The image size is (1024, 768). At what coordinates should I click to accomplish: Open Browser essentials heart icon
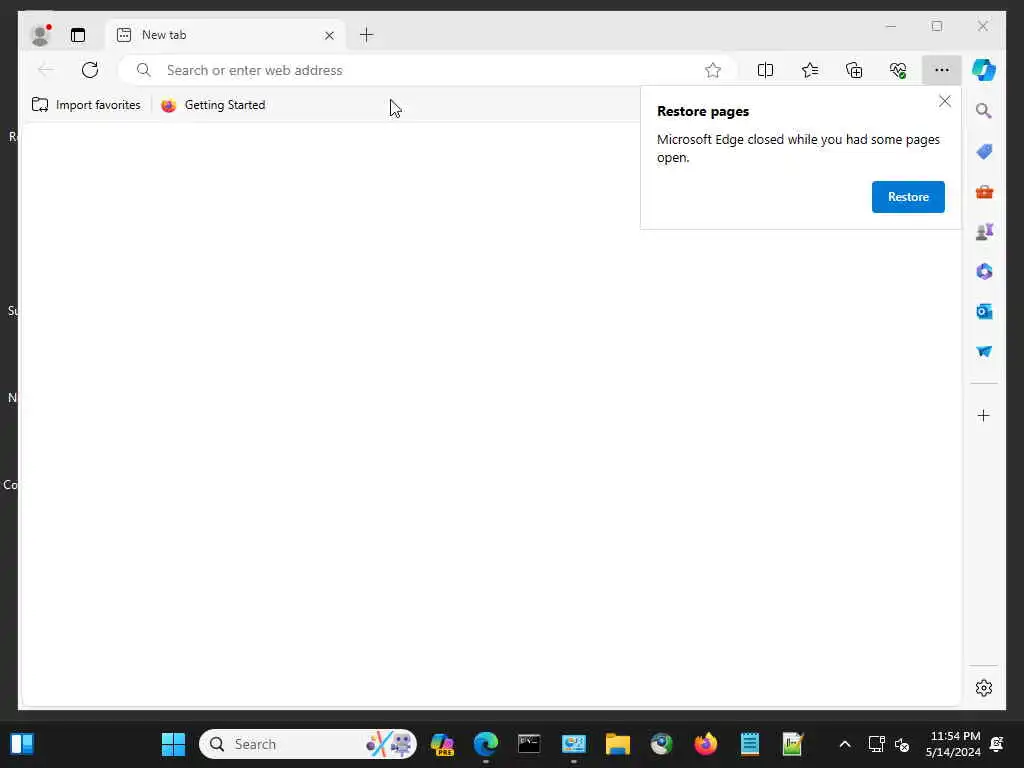tap(898, 70)
